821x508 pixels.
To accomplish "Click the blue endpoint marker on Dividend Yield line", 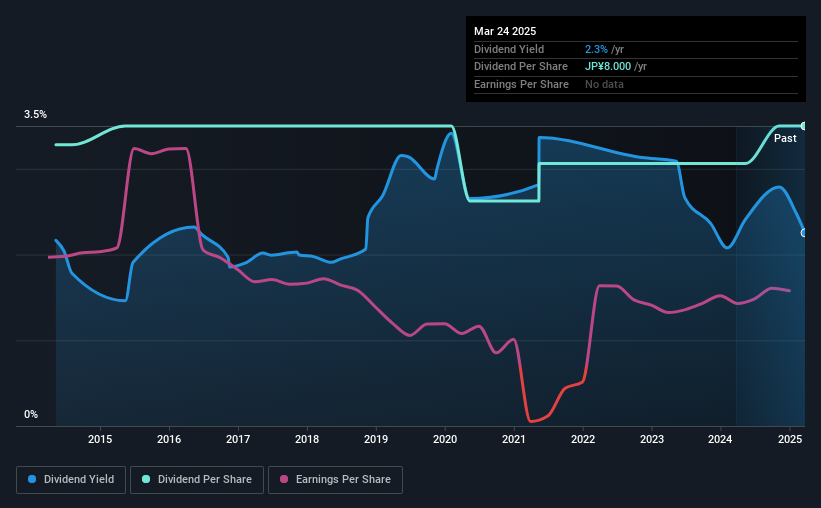I will (804, 233).
